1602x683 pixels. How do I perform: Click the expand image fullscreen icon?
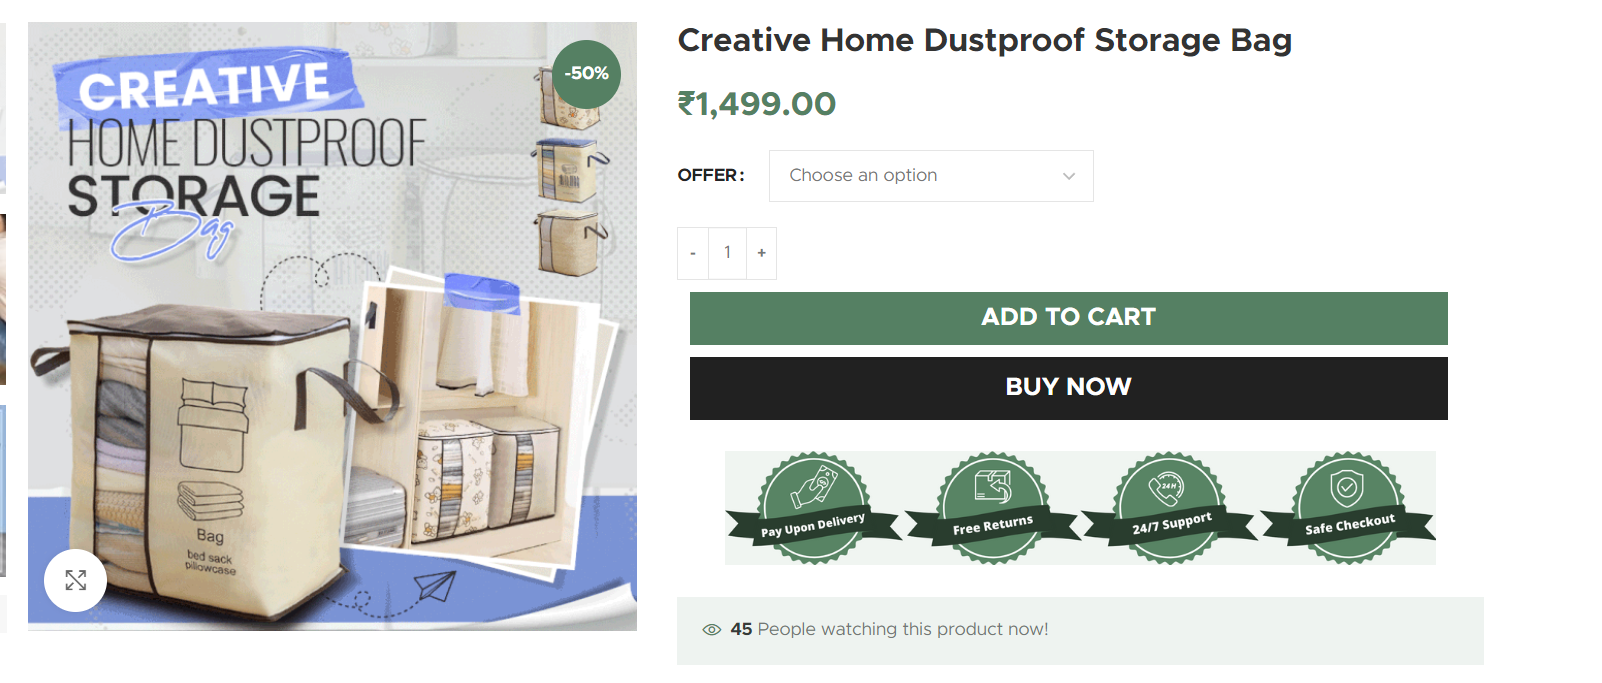point(75,580)
